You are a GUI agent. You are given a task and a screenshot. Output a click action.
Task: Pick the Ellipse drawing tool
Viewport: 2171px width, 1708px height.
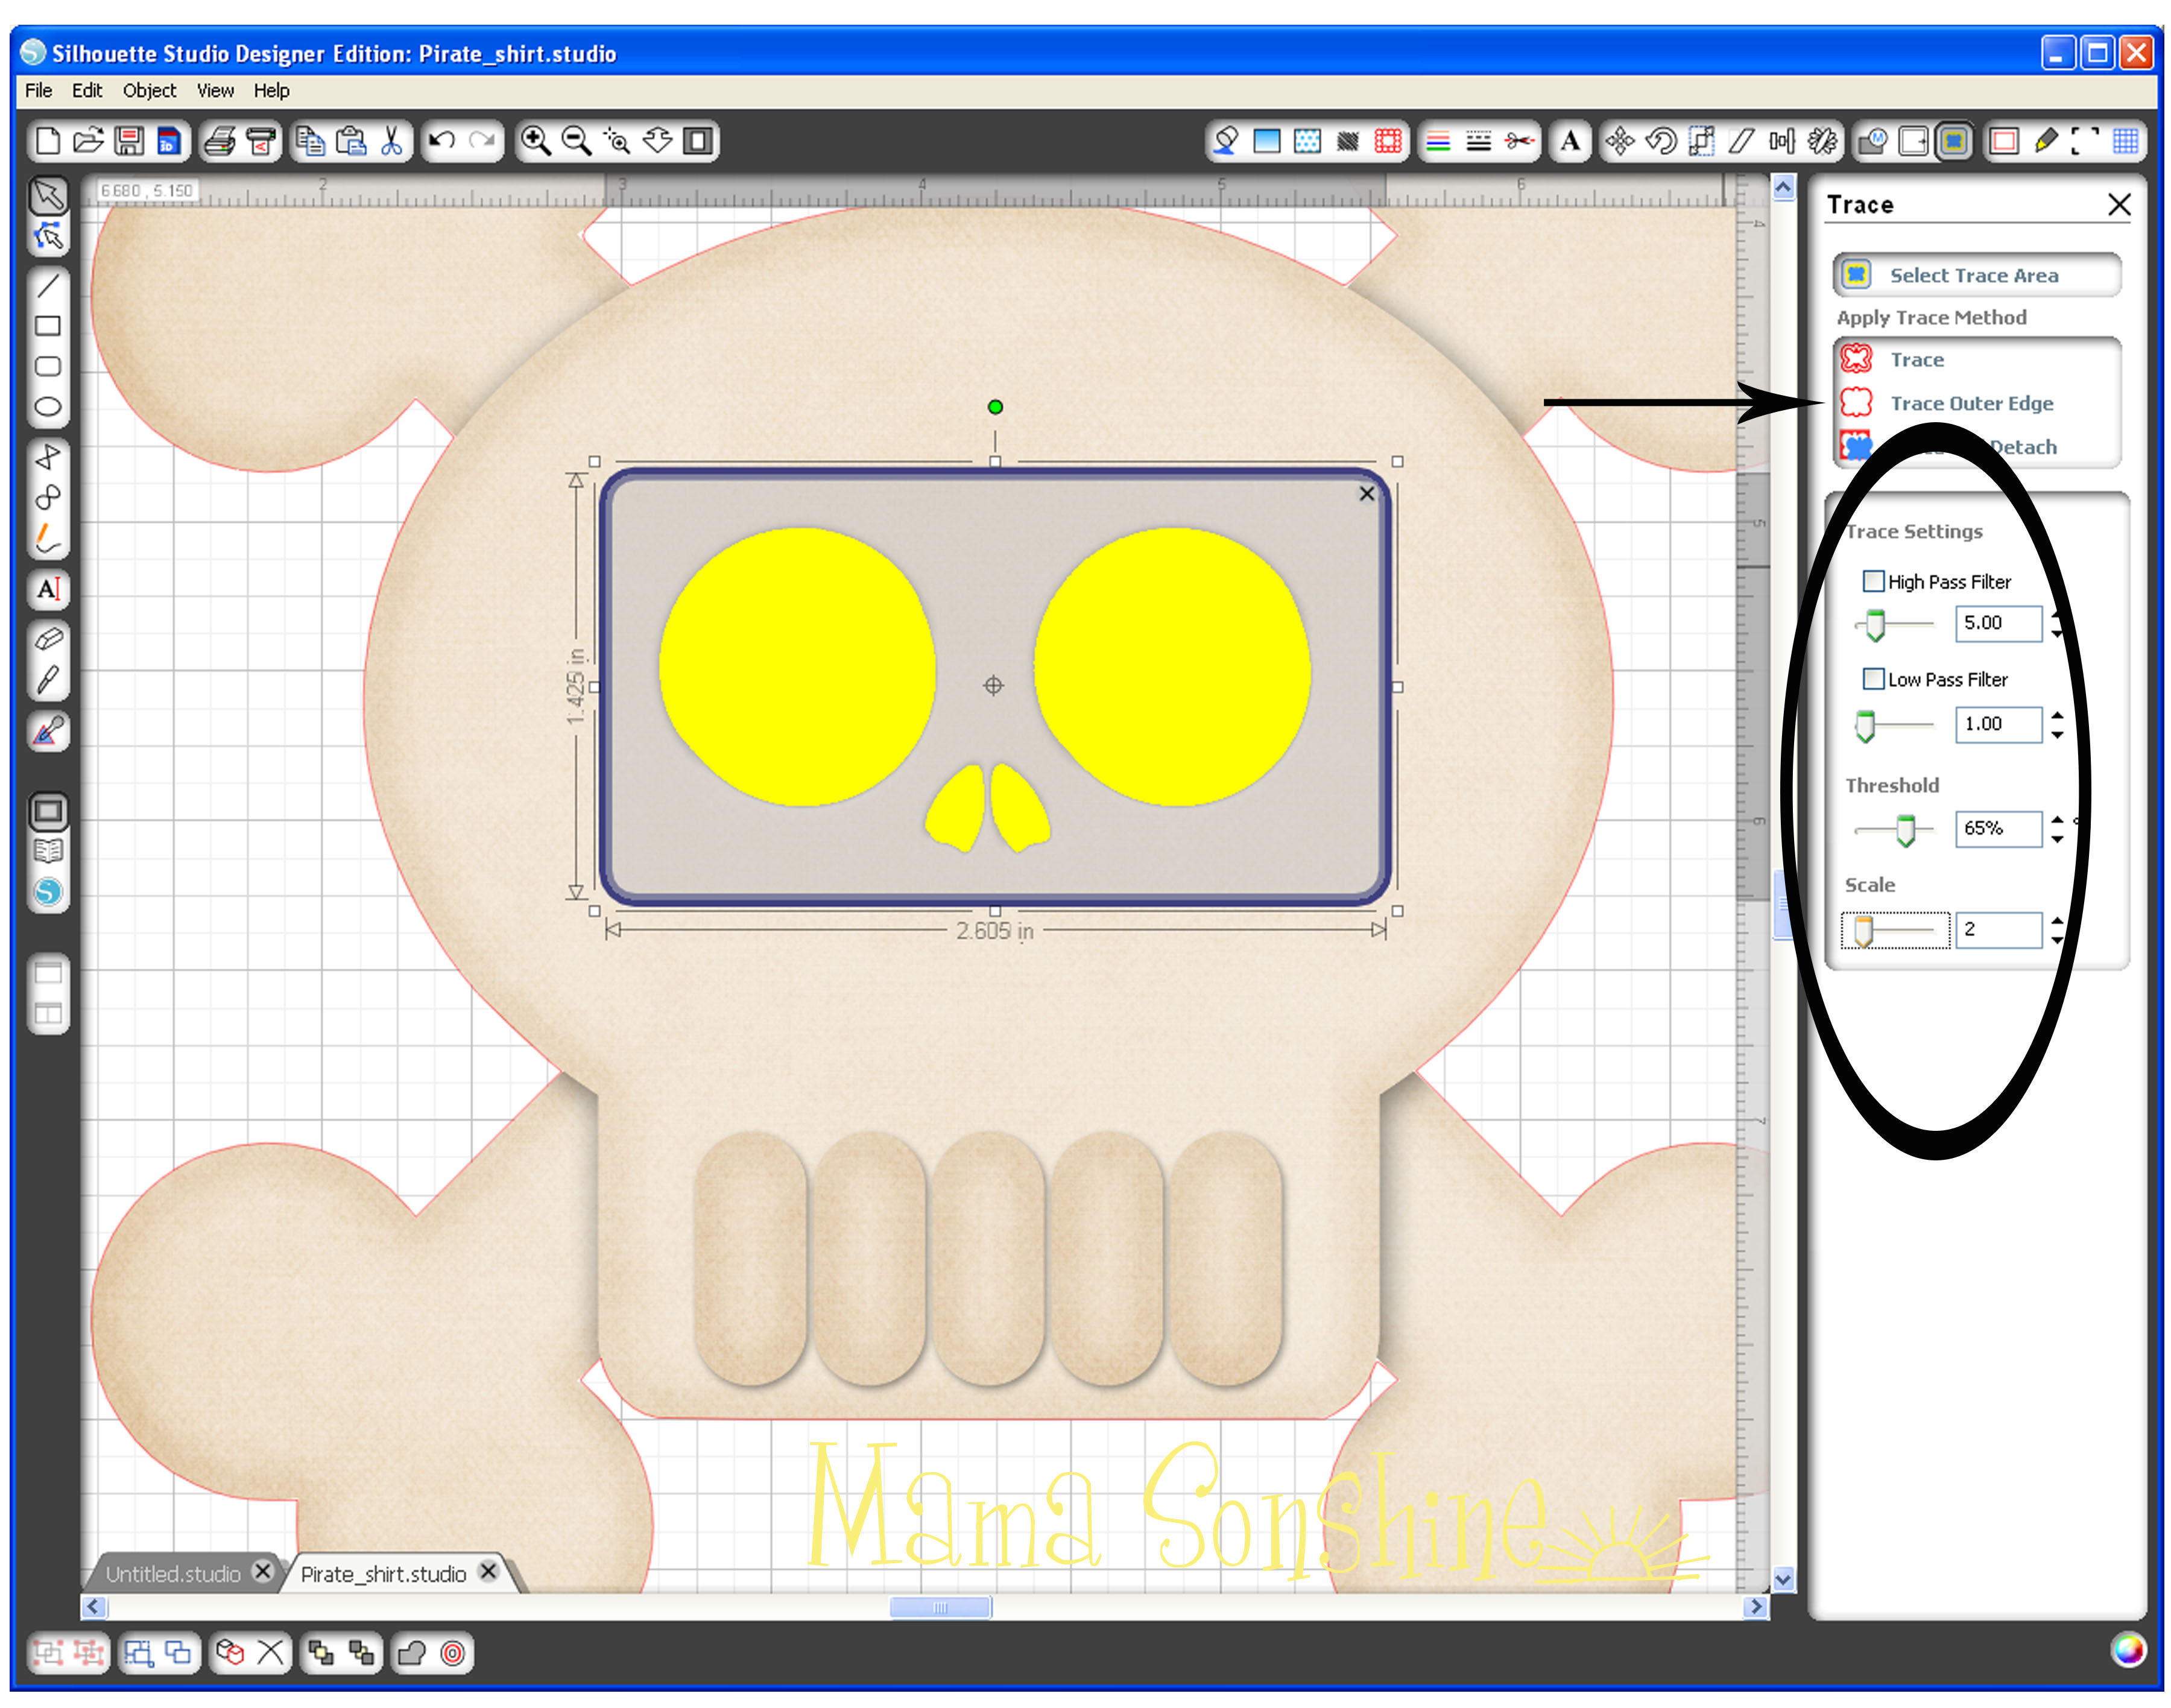[48, 407]
